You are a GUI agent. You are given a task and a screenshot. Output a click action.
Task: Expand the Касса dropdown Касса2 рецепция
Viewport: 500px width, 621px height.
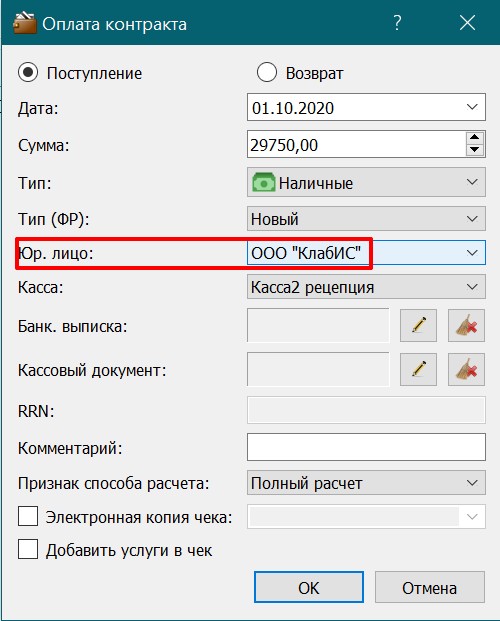366,287
